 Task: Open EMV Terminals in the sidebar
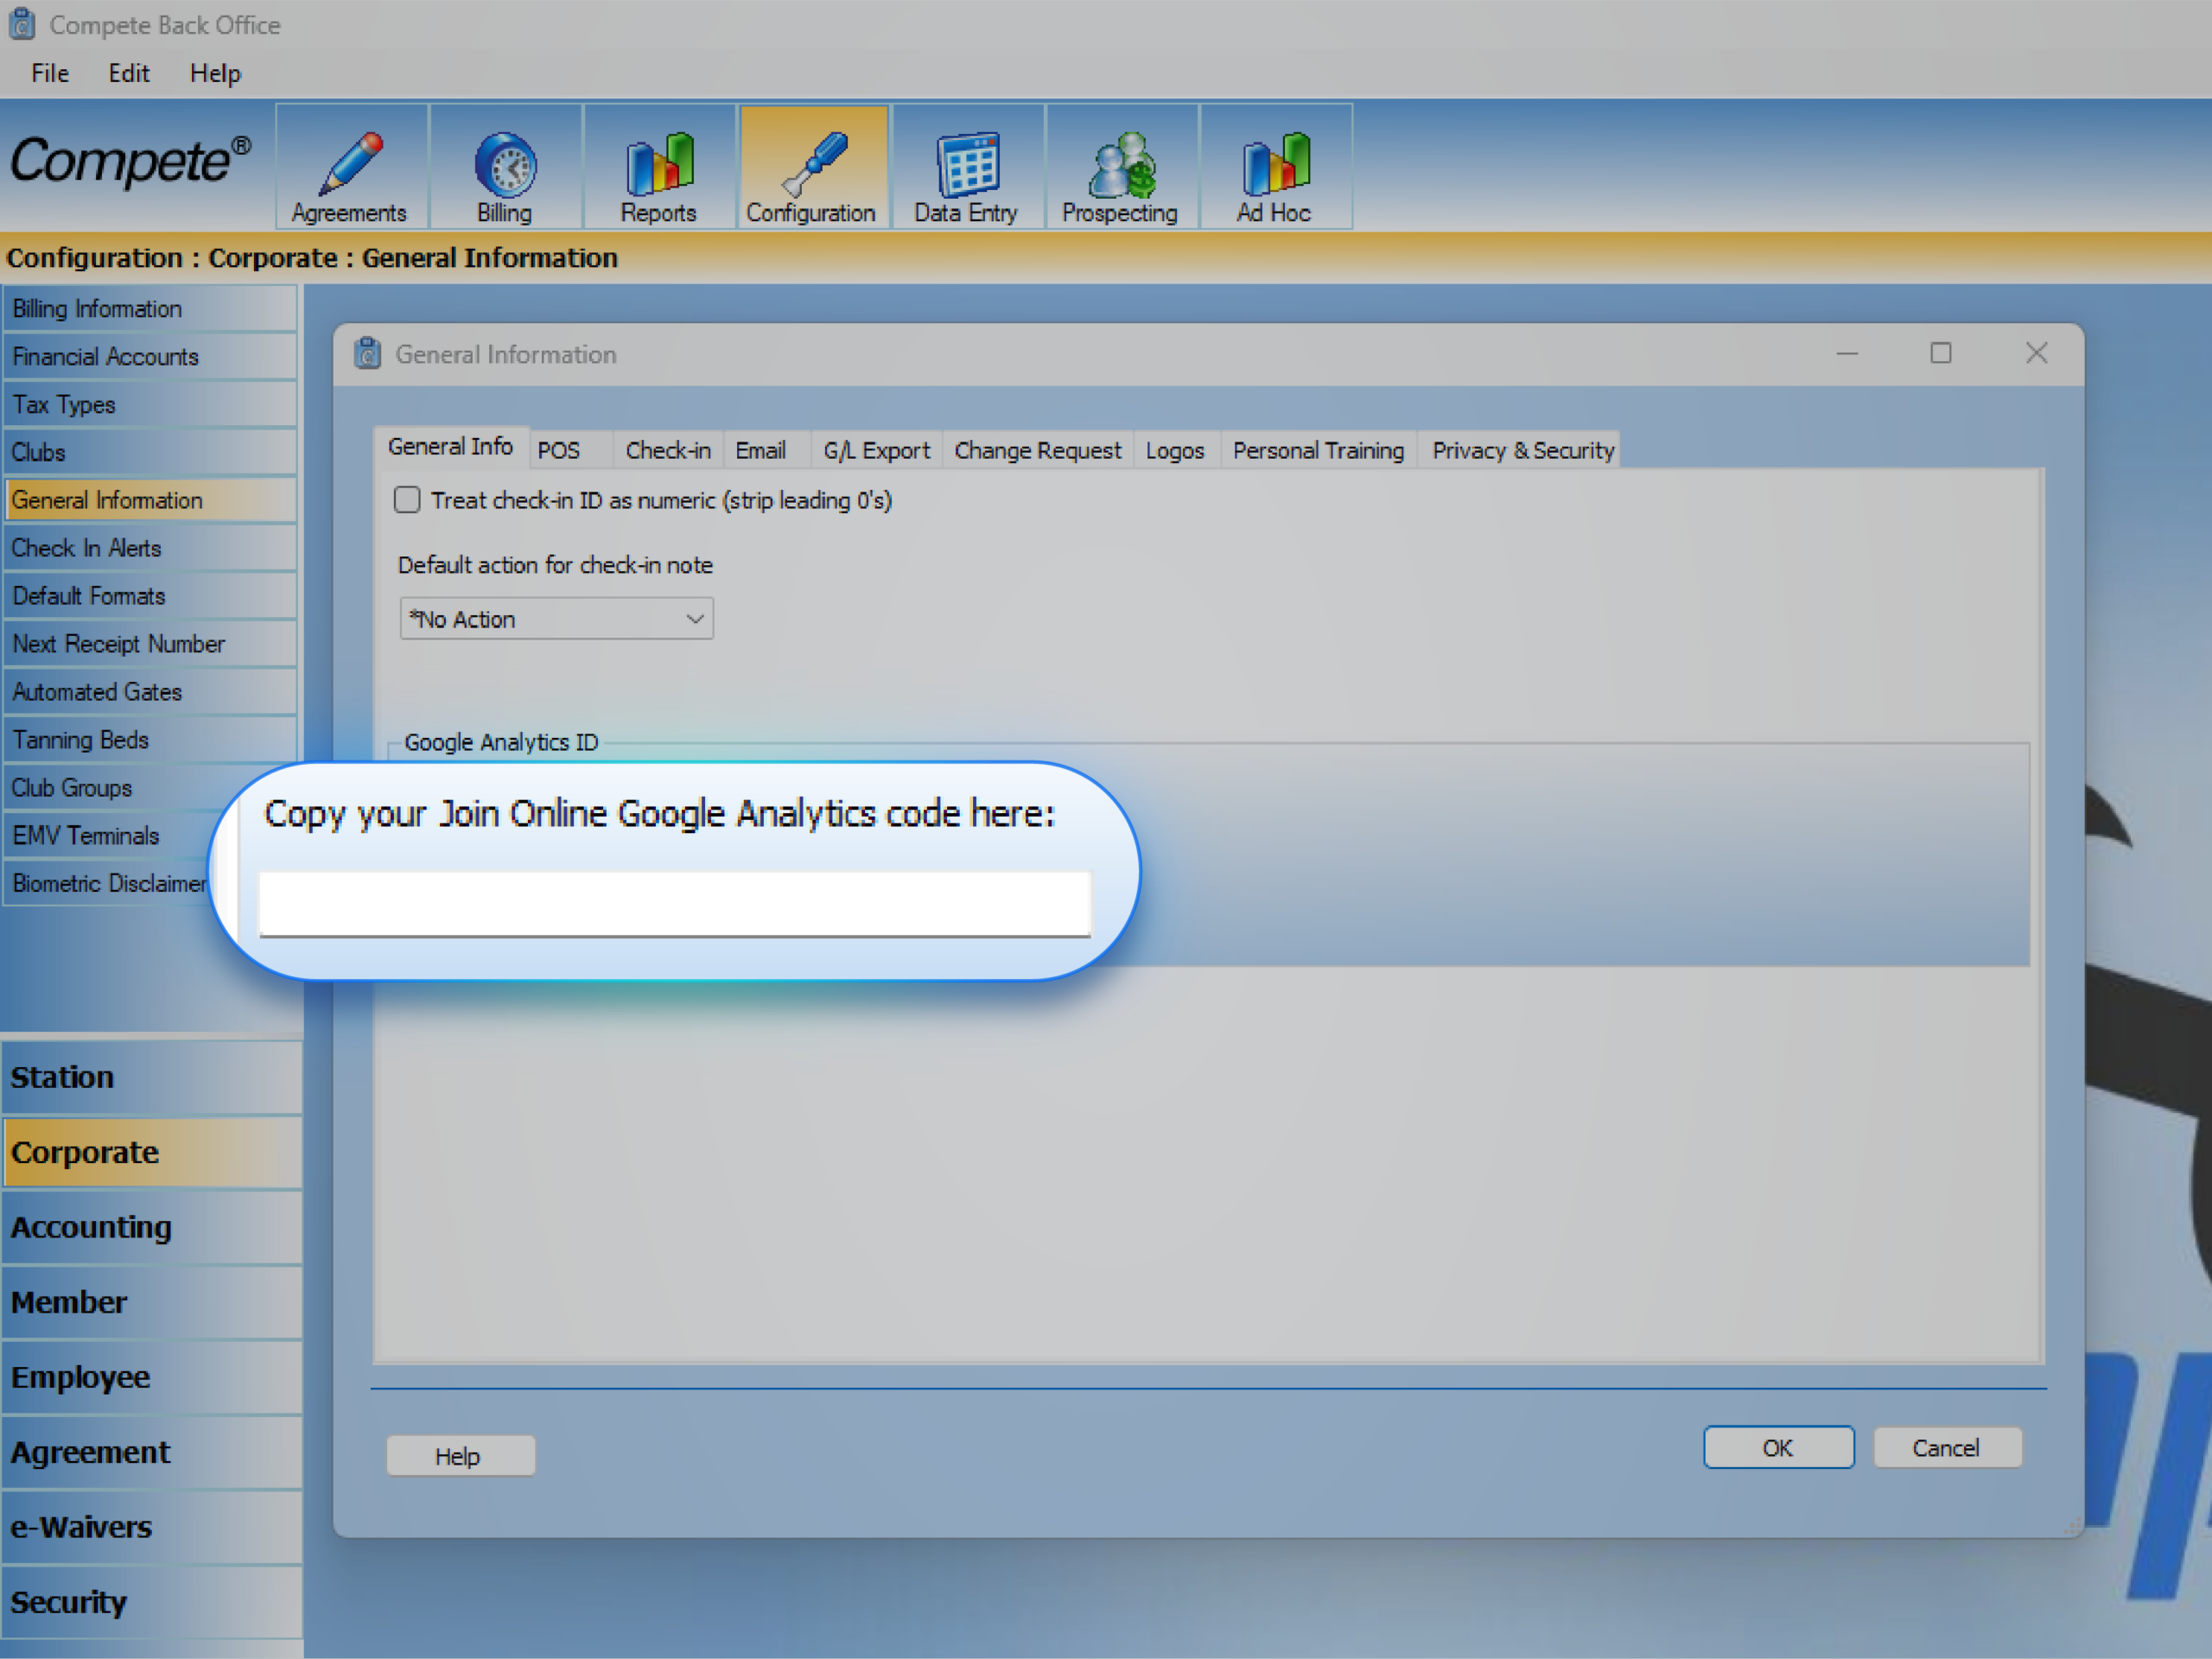105,836
